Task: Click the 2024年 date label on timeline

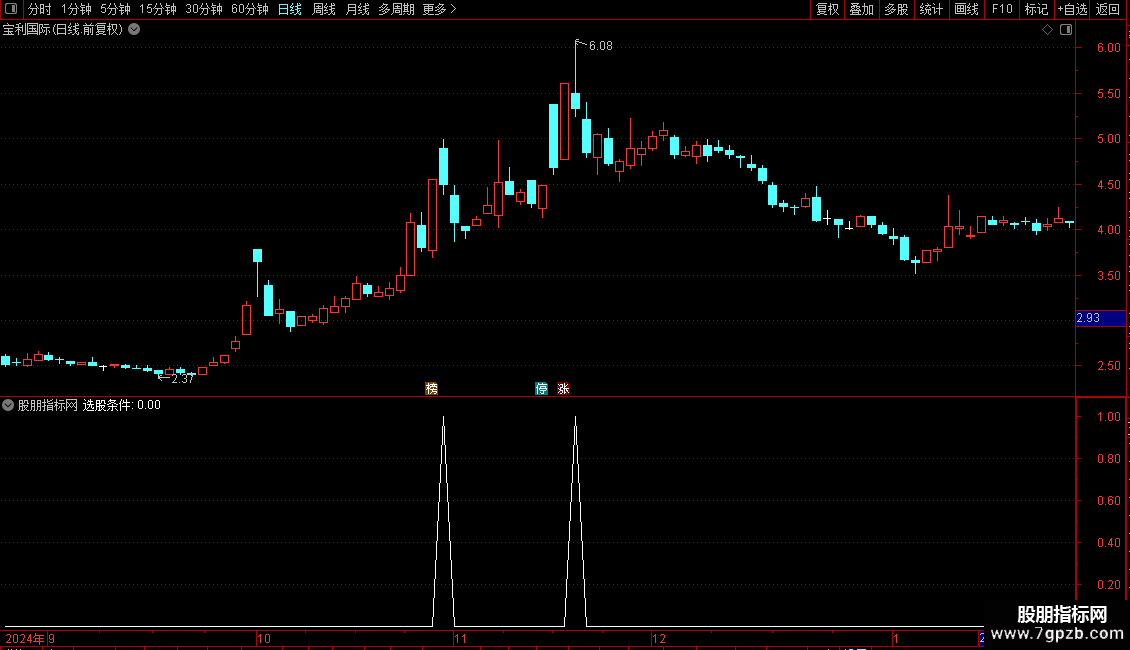Action: tap(25, 638)
